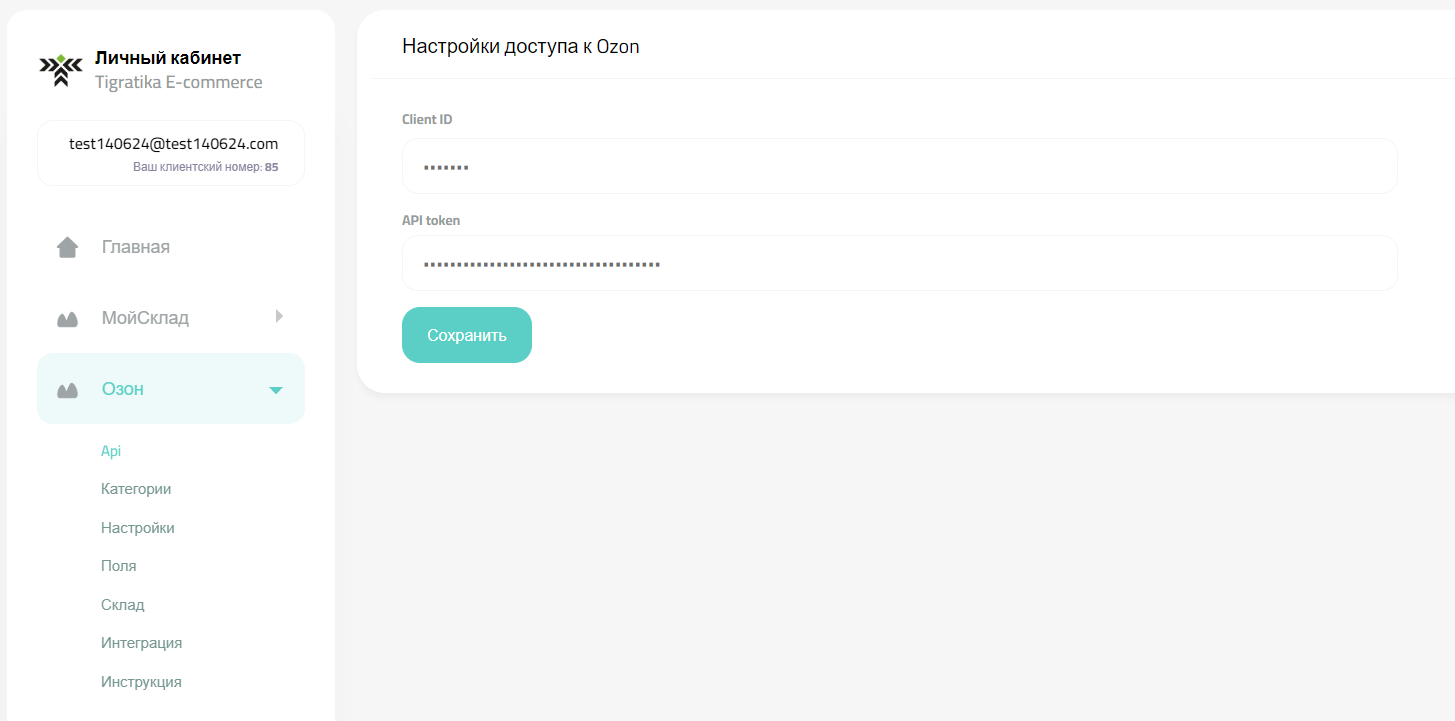
Task: Open the Api submenu page
Action: [111, 451]
